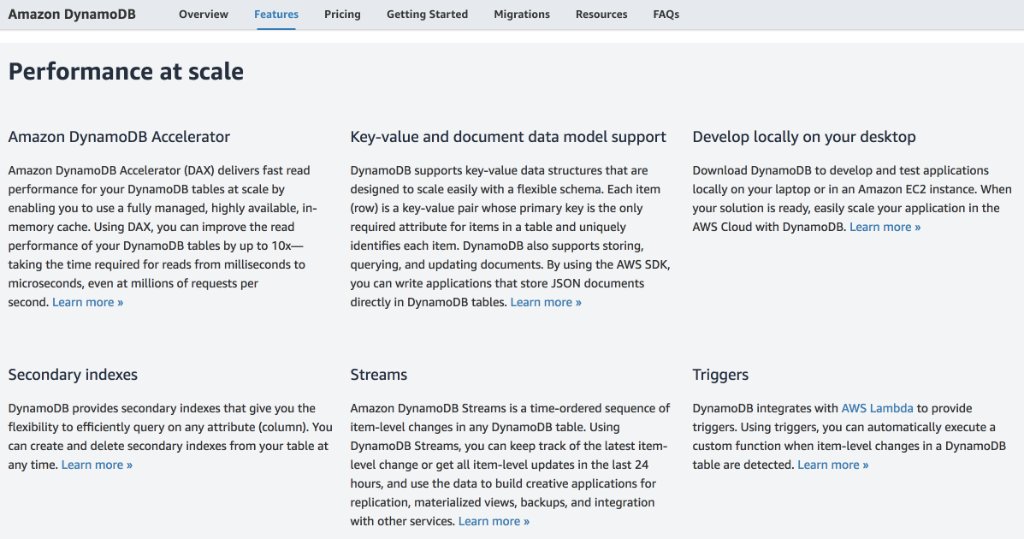Click the Amazon DynamoDB Accelerator heading
This screenshot has width=1024, height=539.
click(x=119, y=137)
